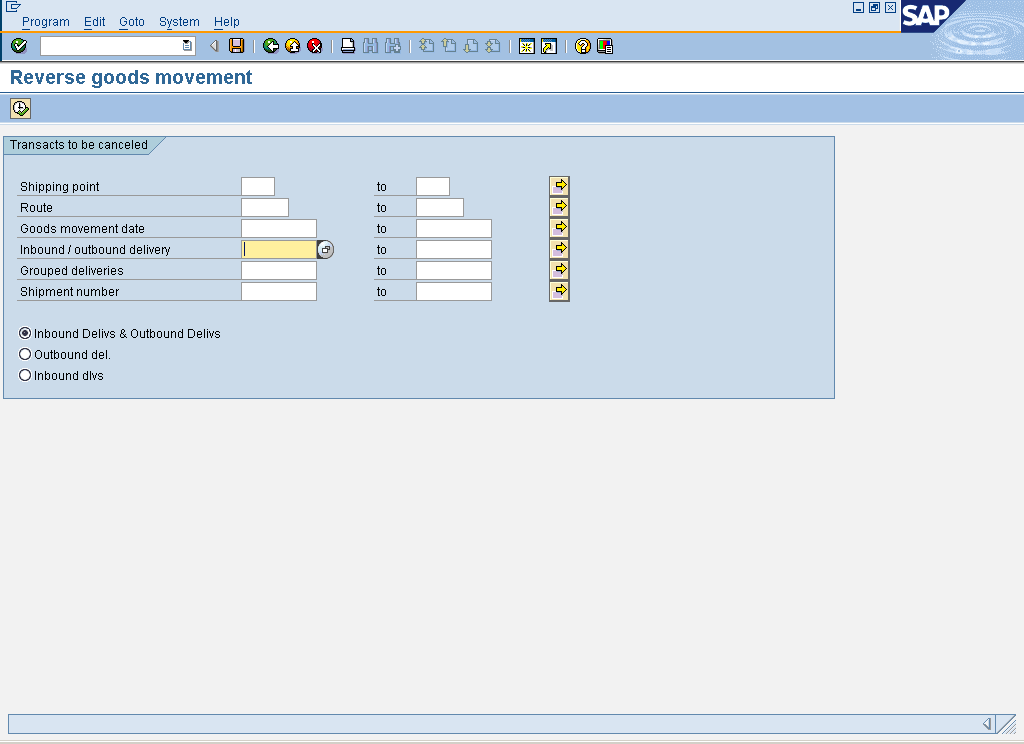Screen dimensions: 1024x744
Task: Select the Outbound del. radio button
Action: 25,354
